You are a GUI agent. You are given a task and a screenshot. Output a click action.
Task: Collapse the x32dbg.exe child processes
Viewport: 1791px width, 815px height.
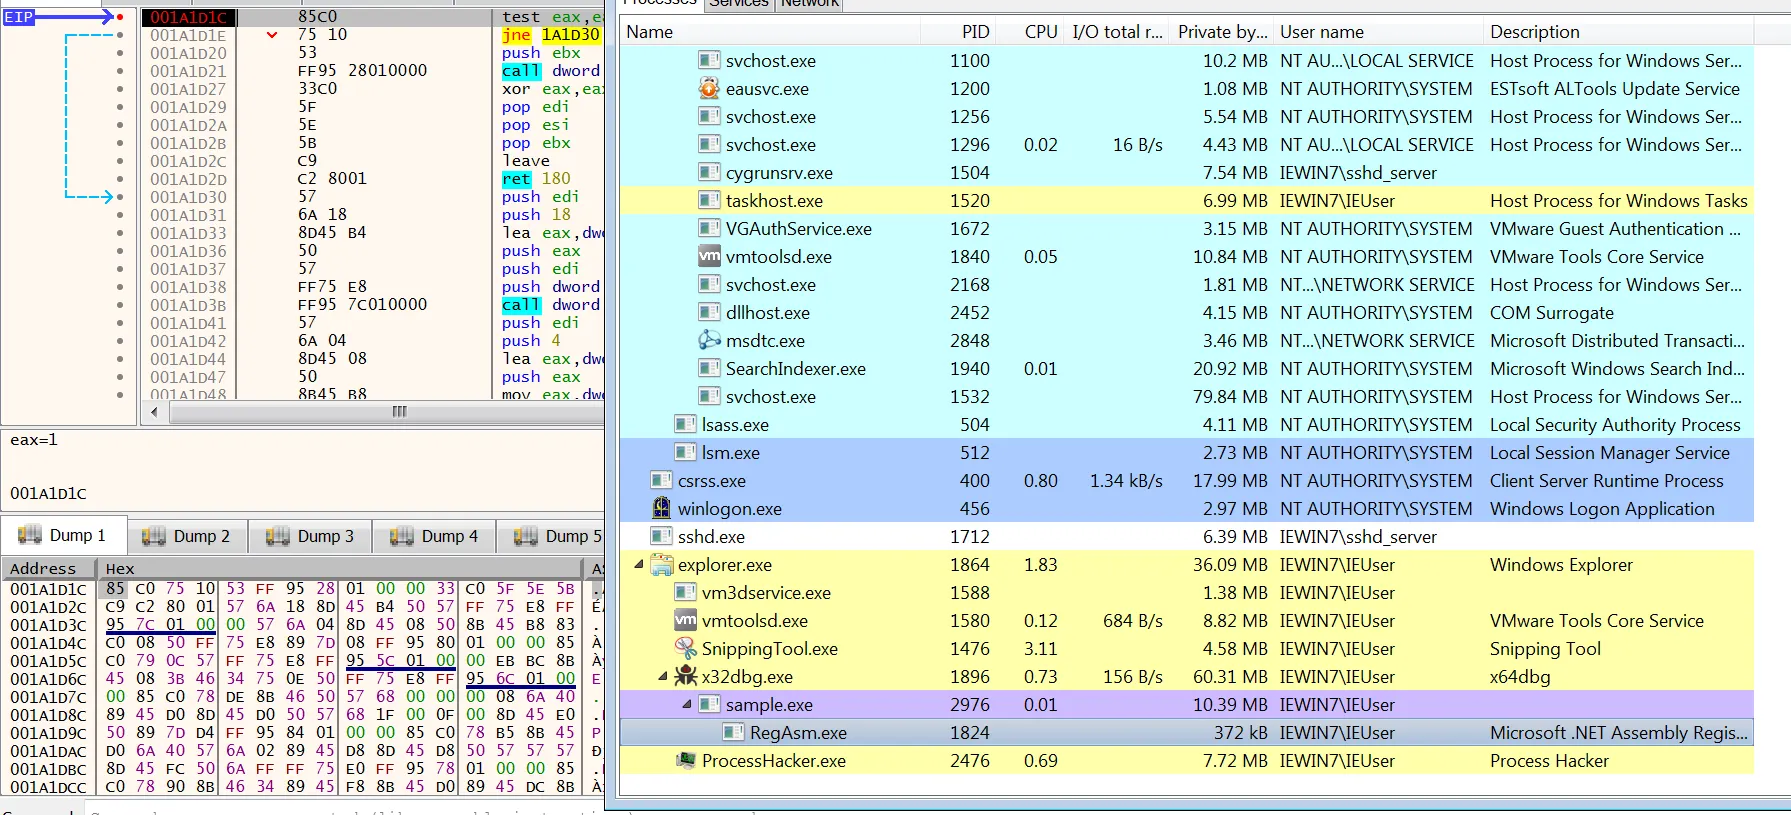662,677
